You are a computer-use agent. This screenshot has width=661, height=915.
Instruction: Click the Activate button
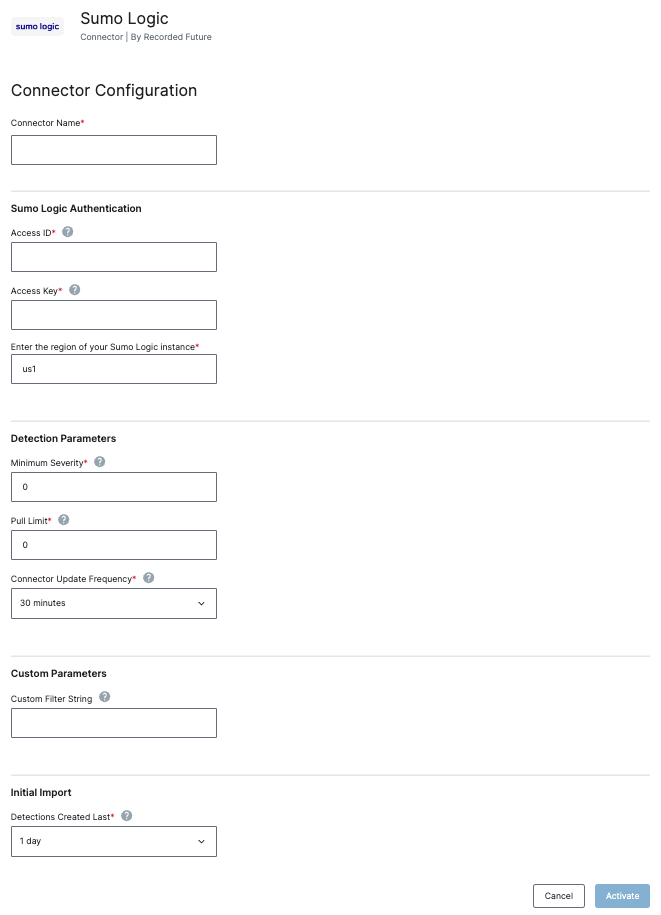click(622, 895)
